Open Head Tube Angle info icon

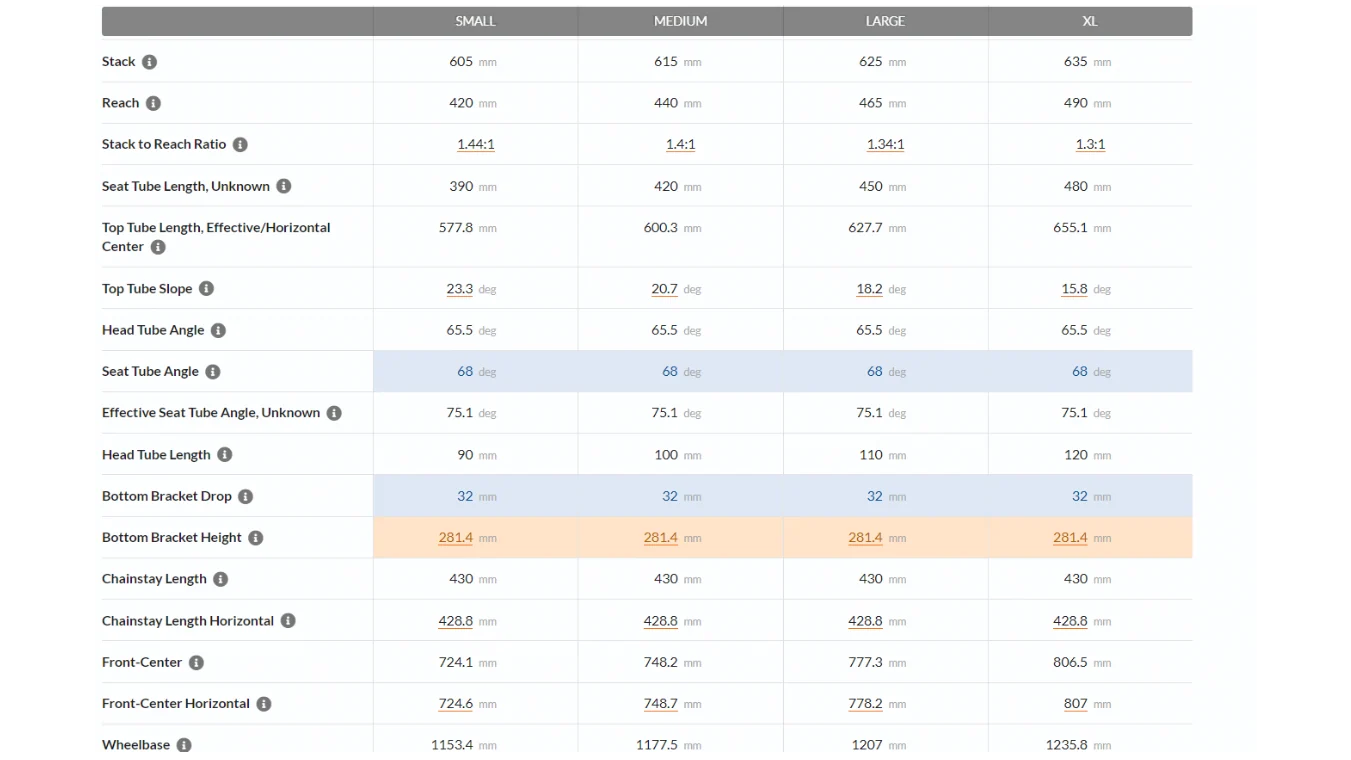coord(218,330)
